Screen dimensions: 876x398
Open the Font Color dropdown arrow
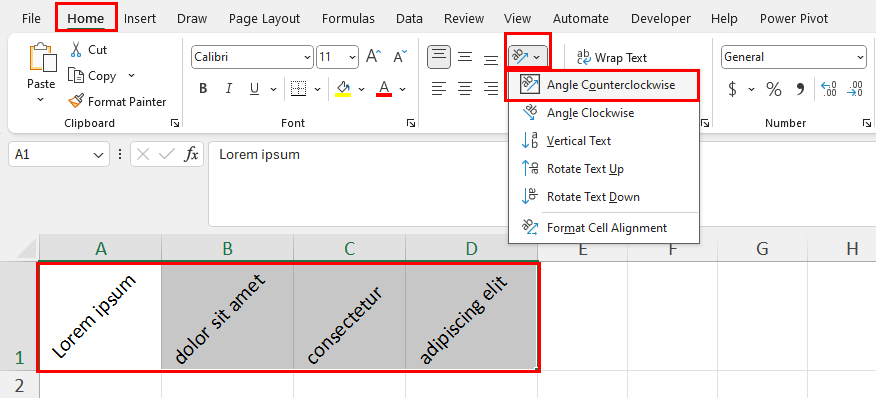[402, 88]
